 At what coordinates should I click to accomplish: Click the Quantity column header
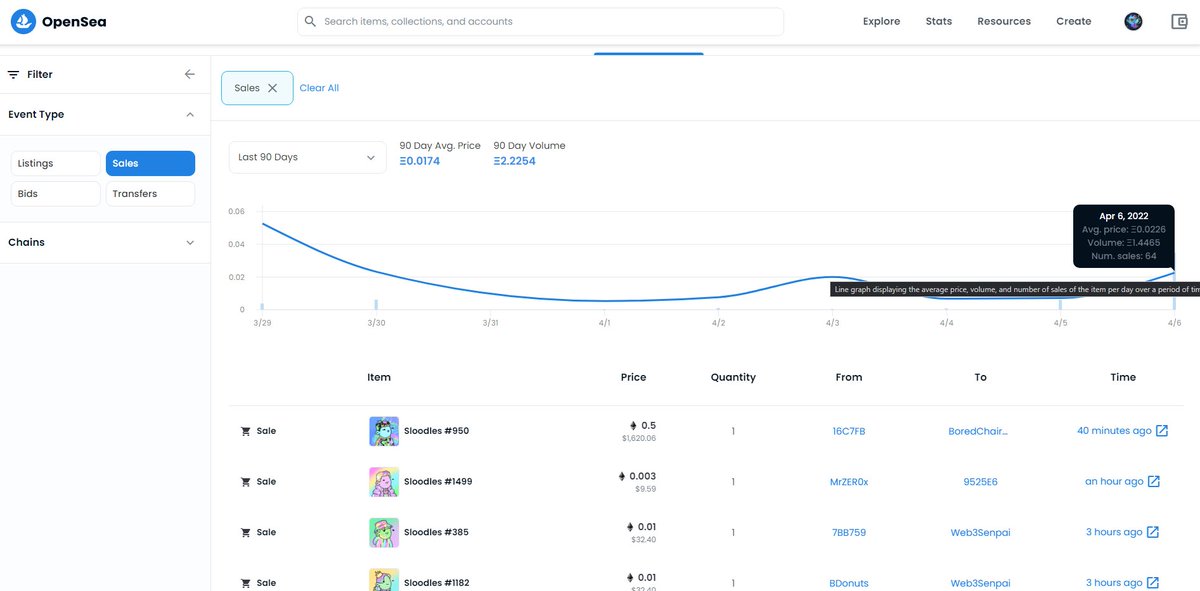click(x=733, y=377)
